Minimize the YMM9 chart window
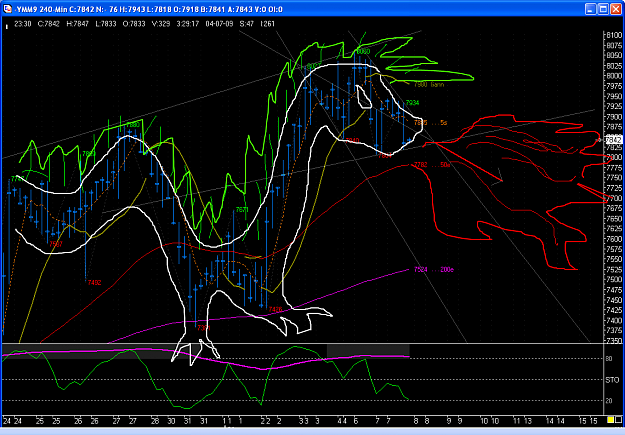The height and width of the screenshot is (435, 625). [590, 9]
